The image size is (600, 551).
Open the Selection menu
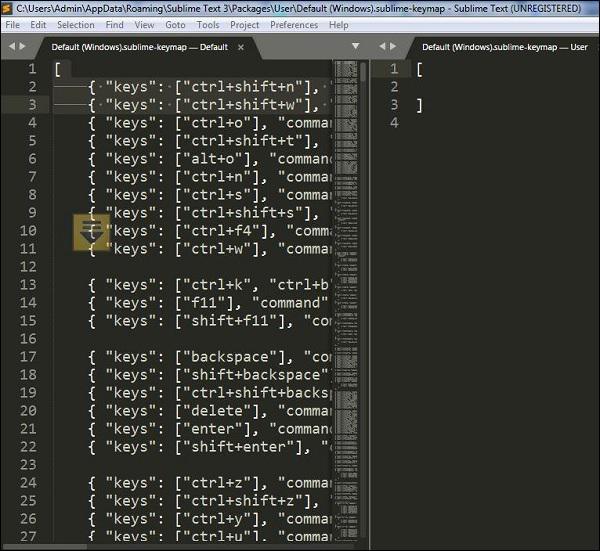click(x=76, y=25)
